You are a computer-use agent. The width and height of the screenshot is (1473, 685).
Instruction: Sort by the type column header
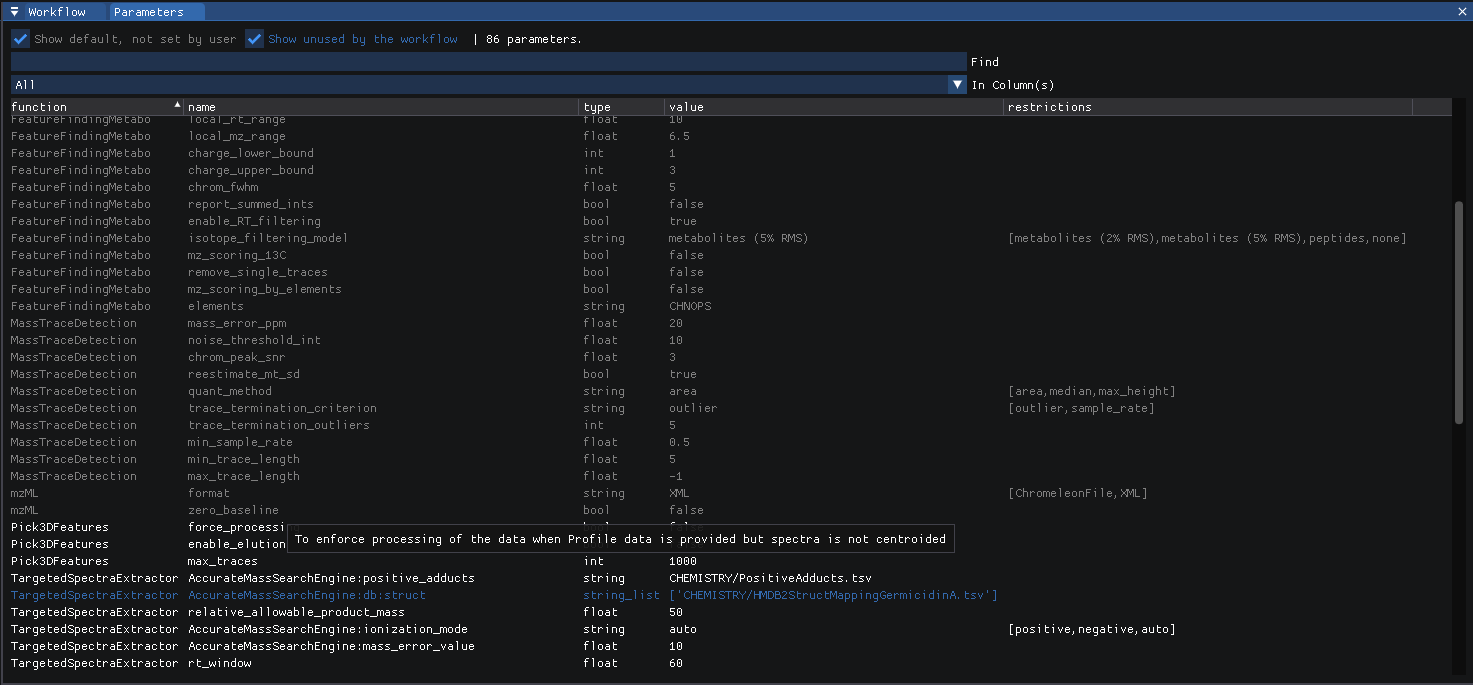(623, 107)
